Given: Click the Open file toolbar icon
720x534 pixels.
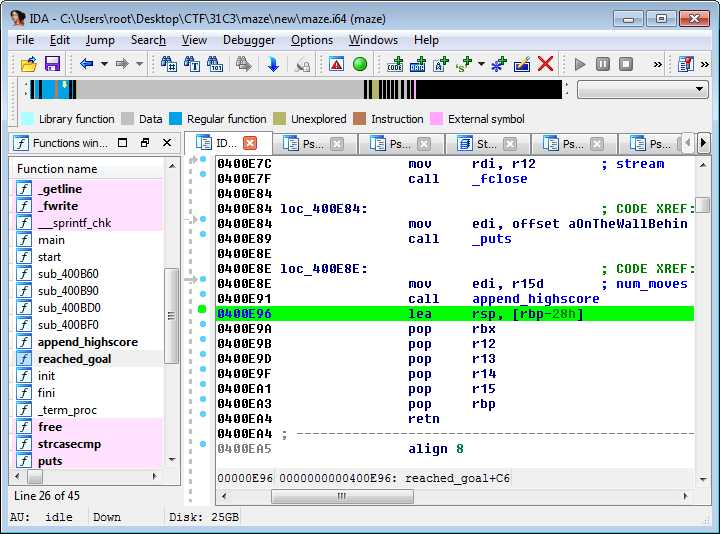Looking at the screenshot, I should pos(28,64).
